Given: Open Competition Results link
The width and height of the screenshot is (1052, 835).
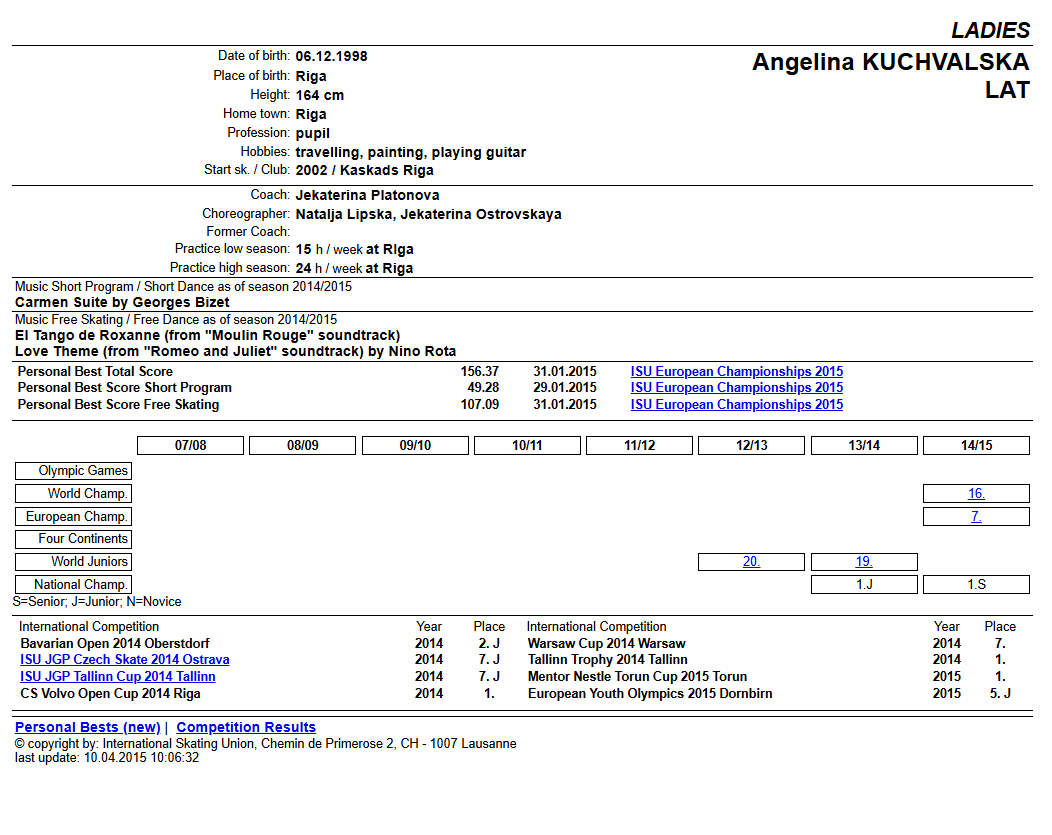Looking at the screenshot, I should [246, 727].
